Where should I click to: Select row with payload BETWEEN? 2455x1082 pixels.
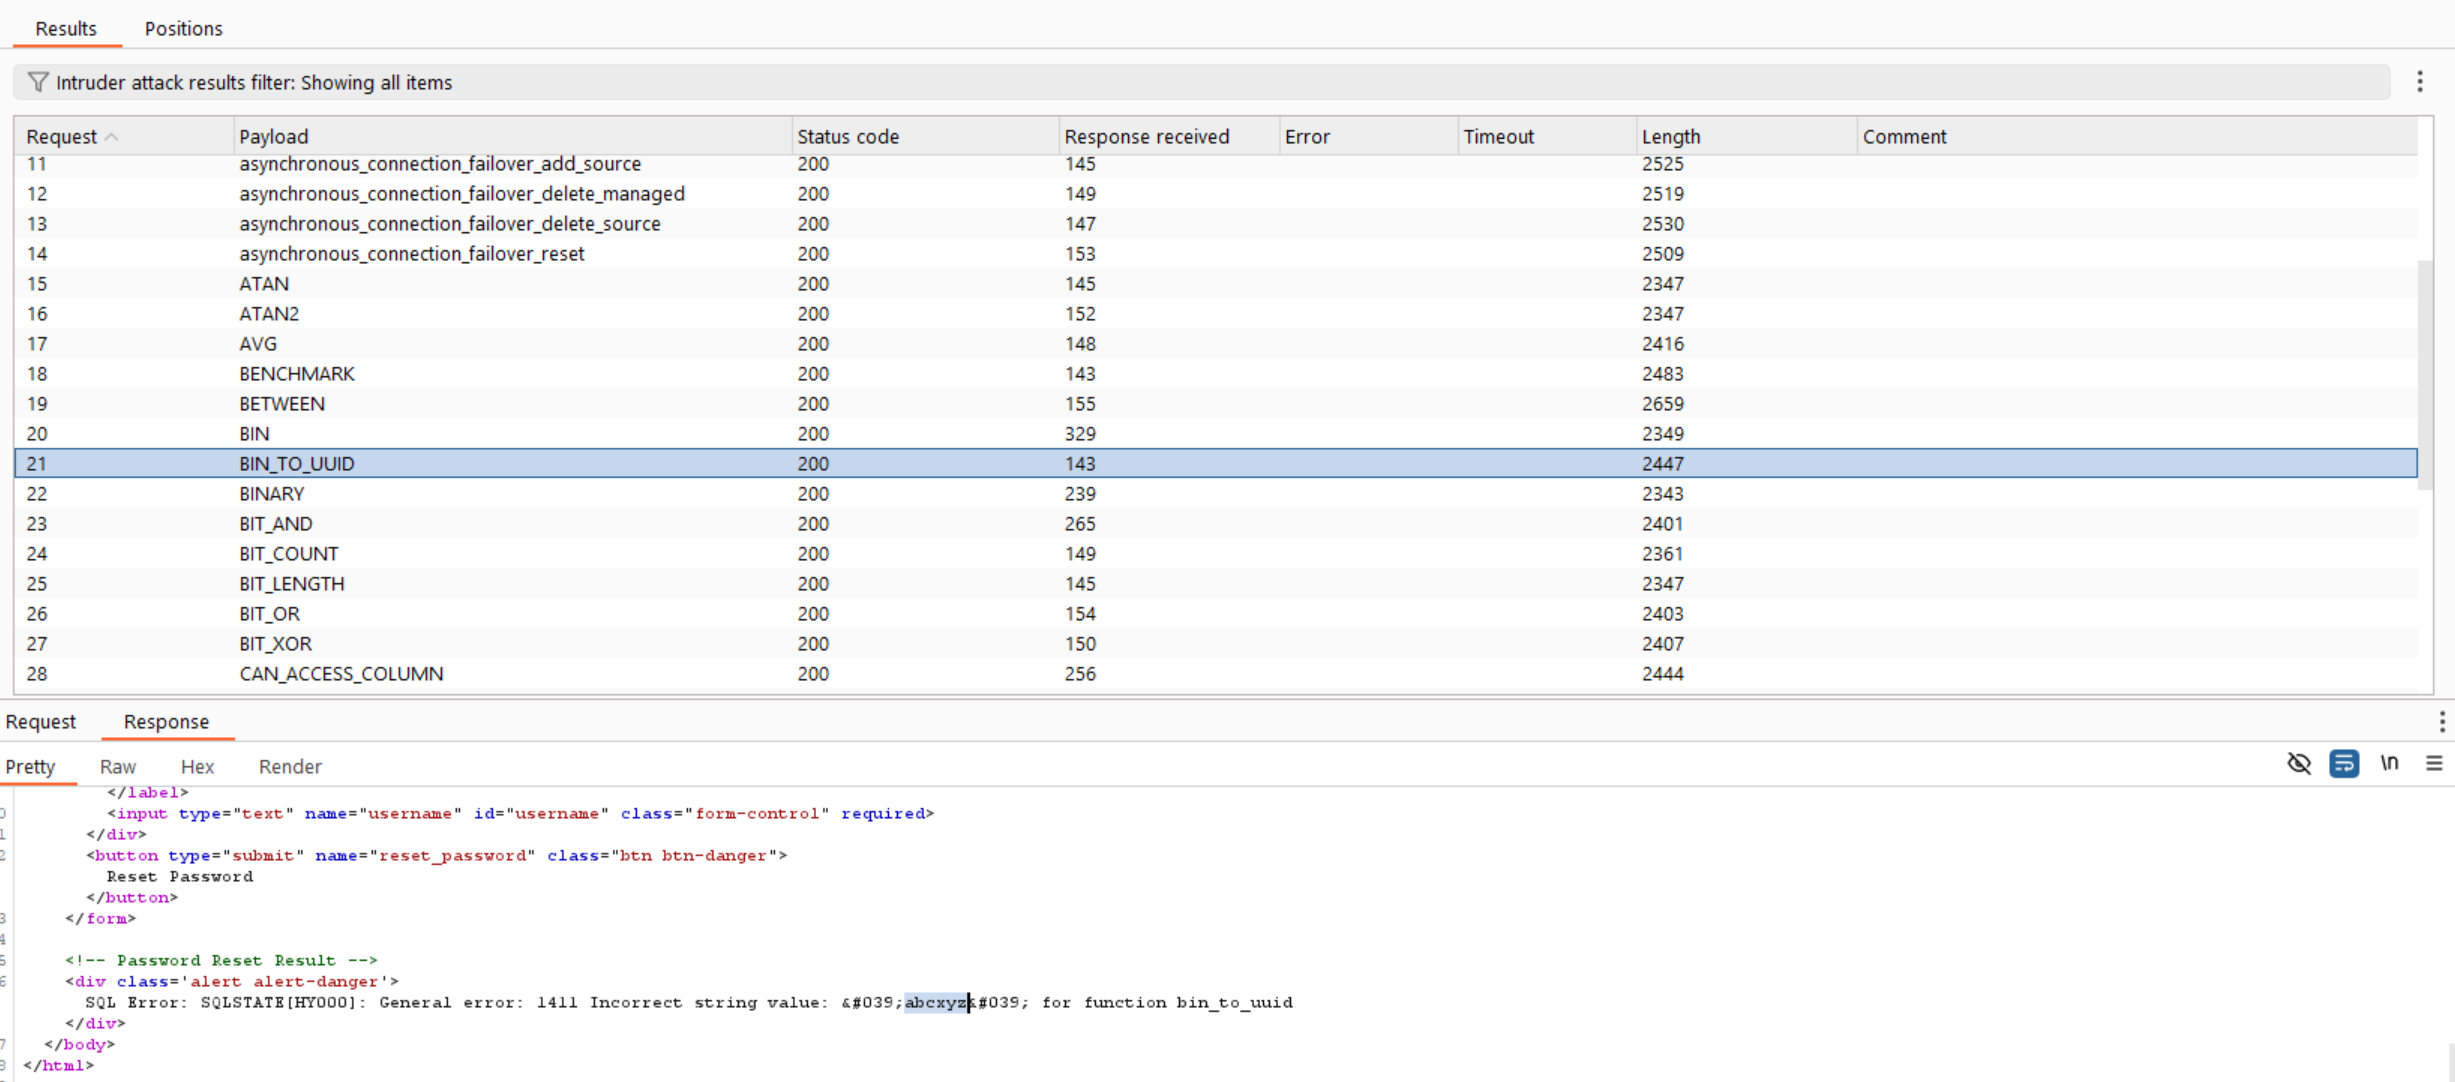[1216, 403]
